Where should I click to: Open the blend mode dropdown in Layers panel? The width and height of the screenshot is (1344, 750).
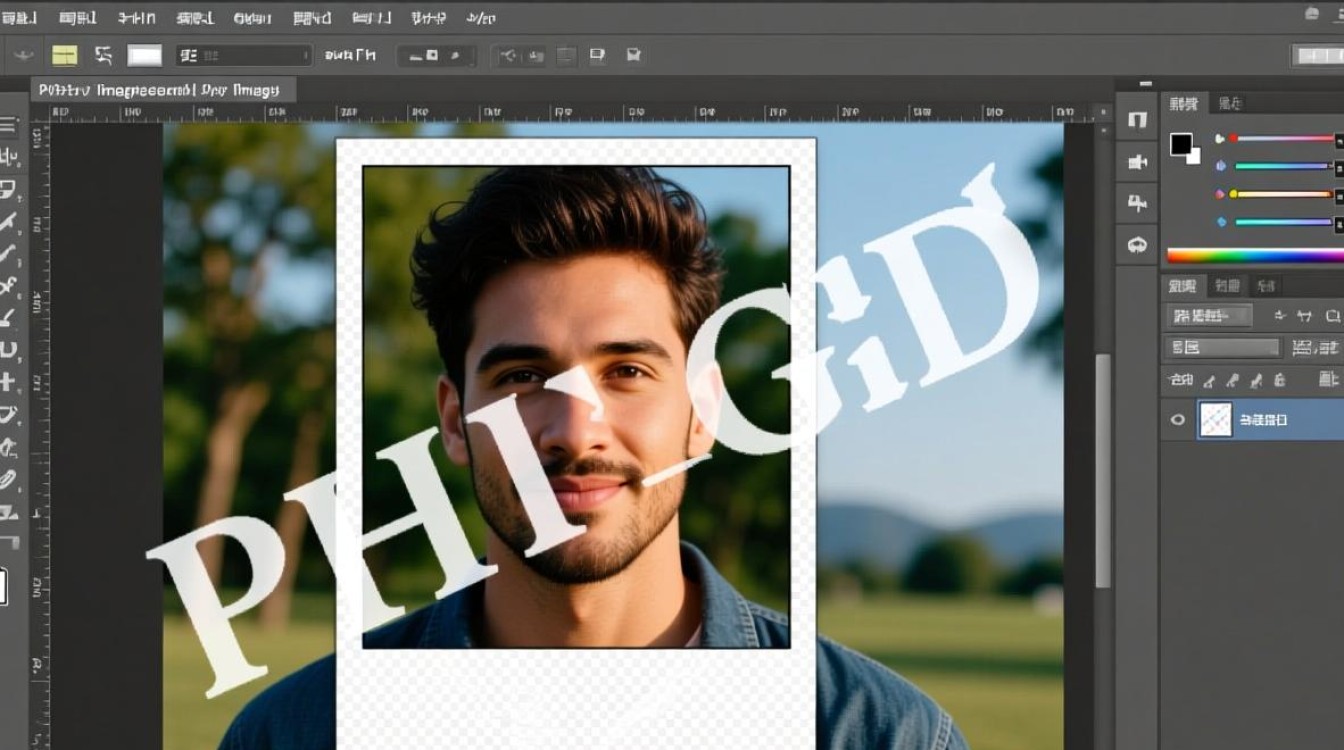click(x=1209, y=316)
